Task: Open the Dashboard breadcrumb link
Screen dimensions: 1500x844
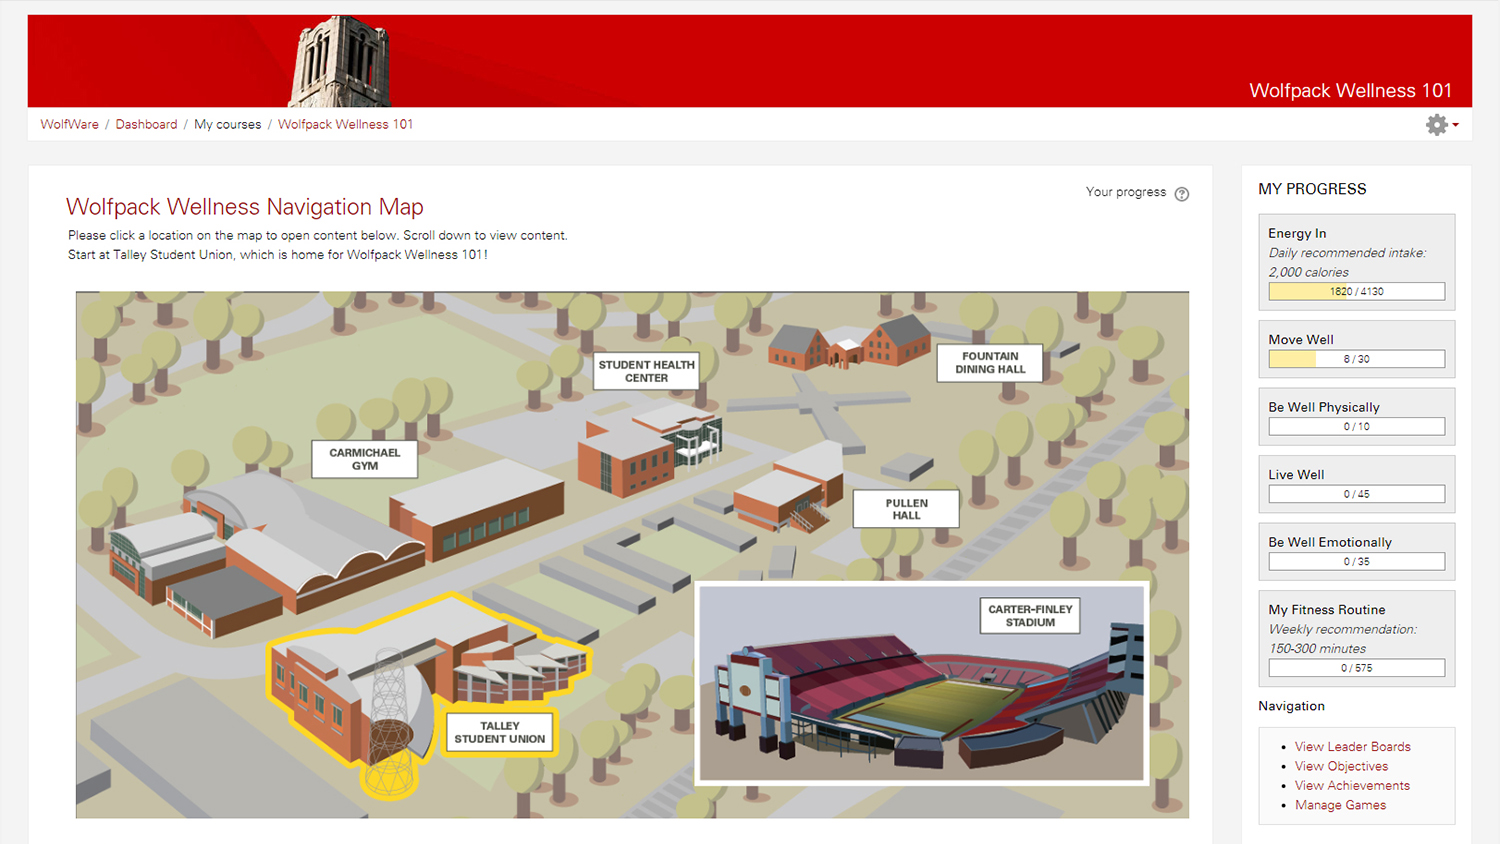Action: click(x=146, y=124)
